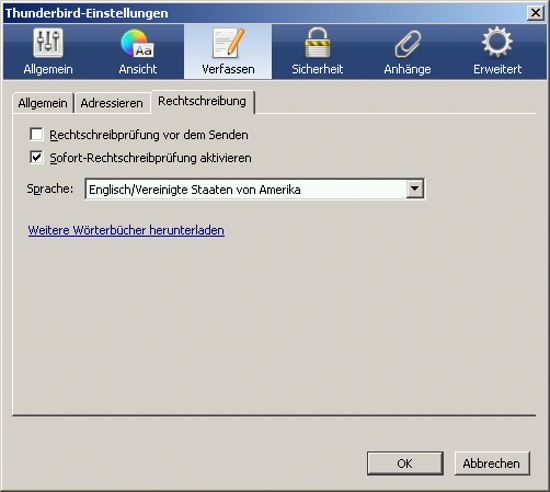Viewport: 550px width, 492px height.
Task: Cancel via the Abbrechen button
Action: [492, 464]
